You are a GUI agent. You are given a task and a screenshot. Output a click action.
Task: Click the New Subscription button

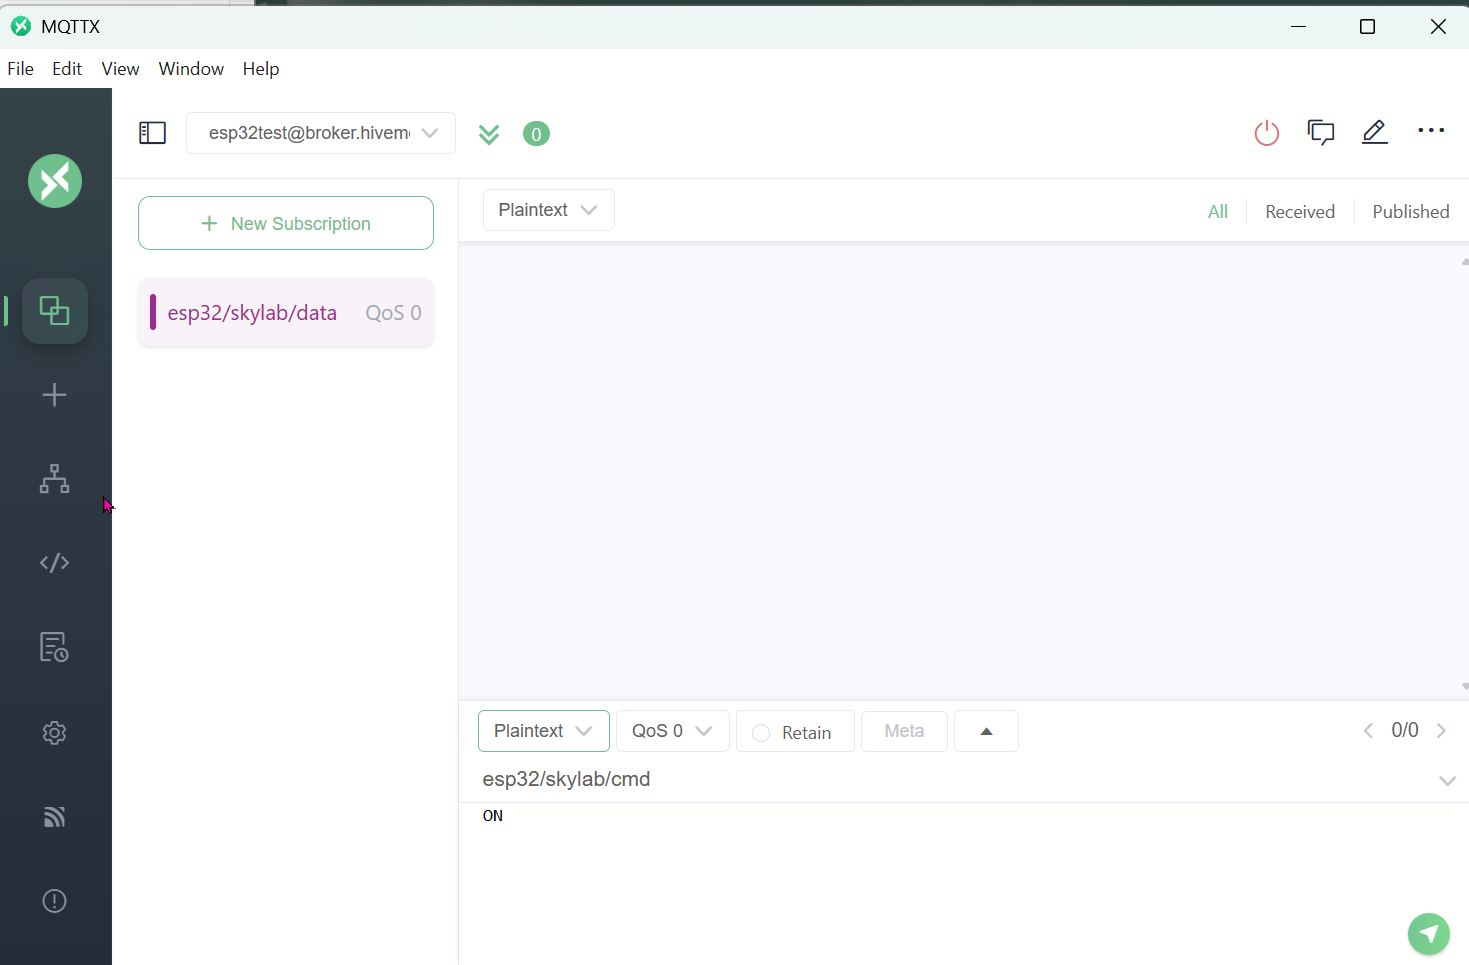click(x=286, y=223)
